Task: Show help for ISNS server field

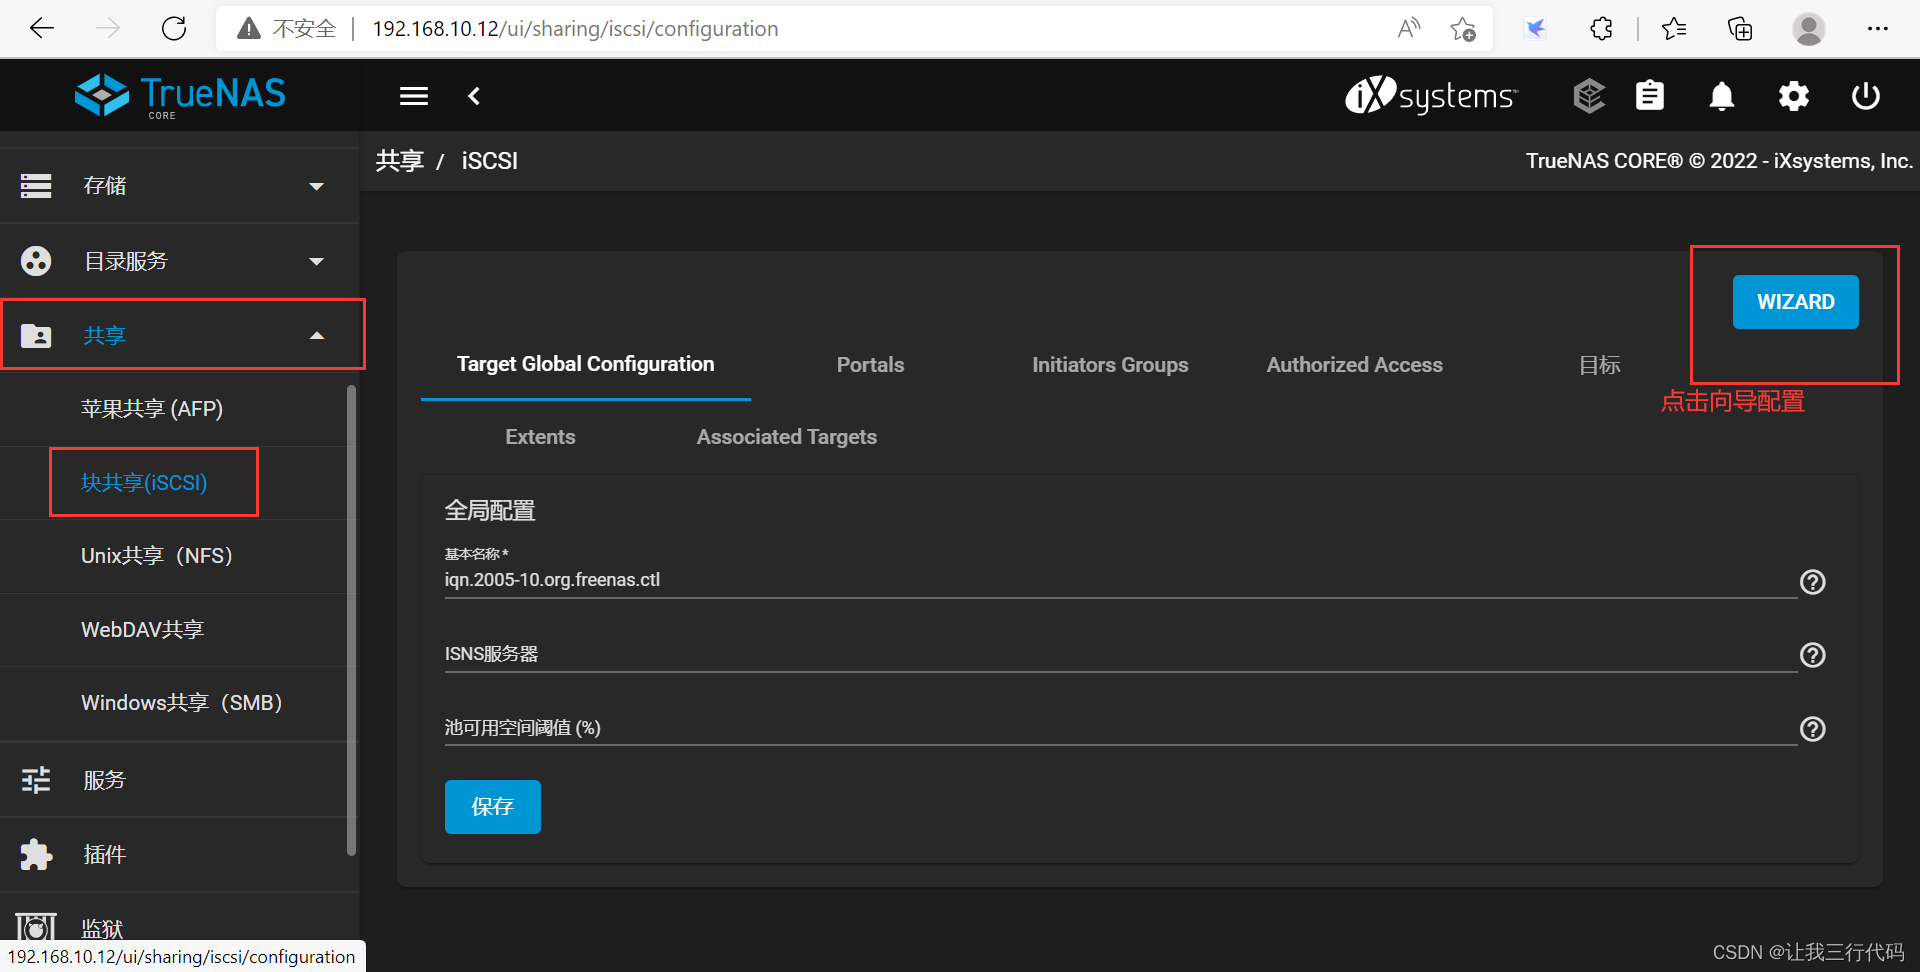Action: pos(1813,655)
